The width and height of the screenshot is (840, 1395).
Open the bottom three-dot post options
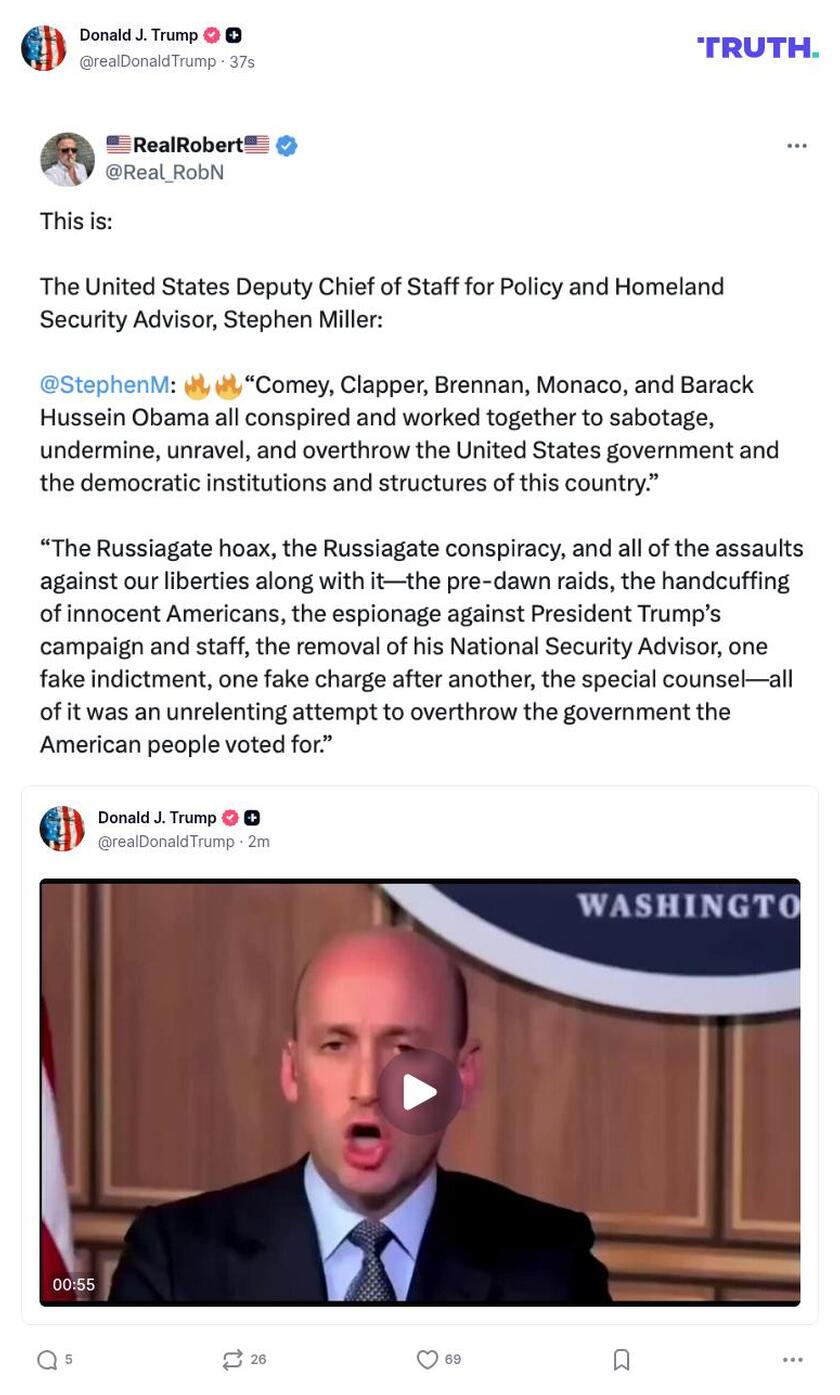click(x=793, y=1360)
